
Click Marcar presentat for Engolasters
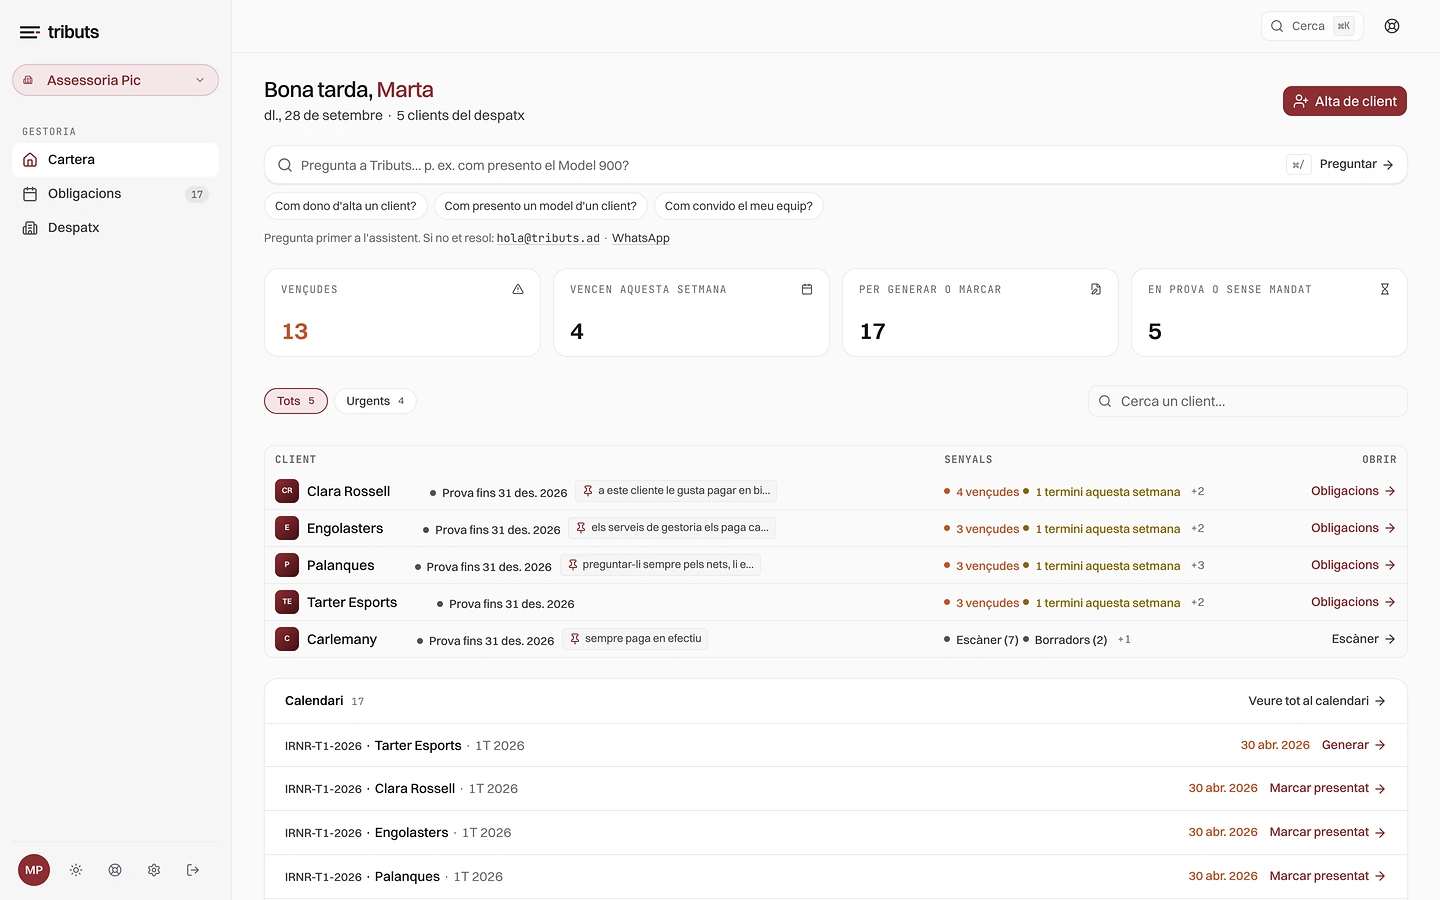1328,832
